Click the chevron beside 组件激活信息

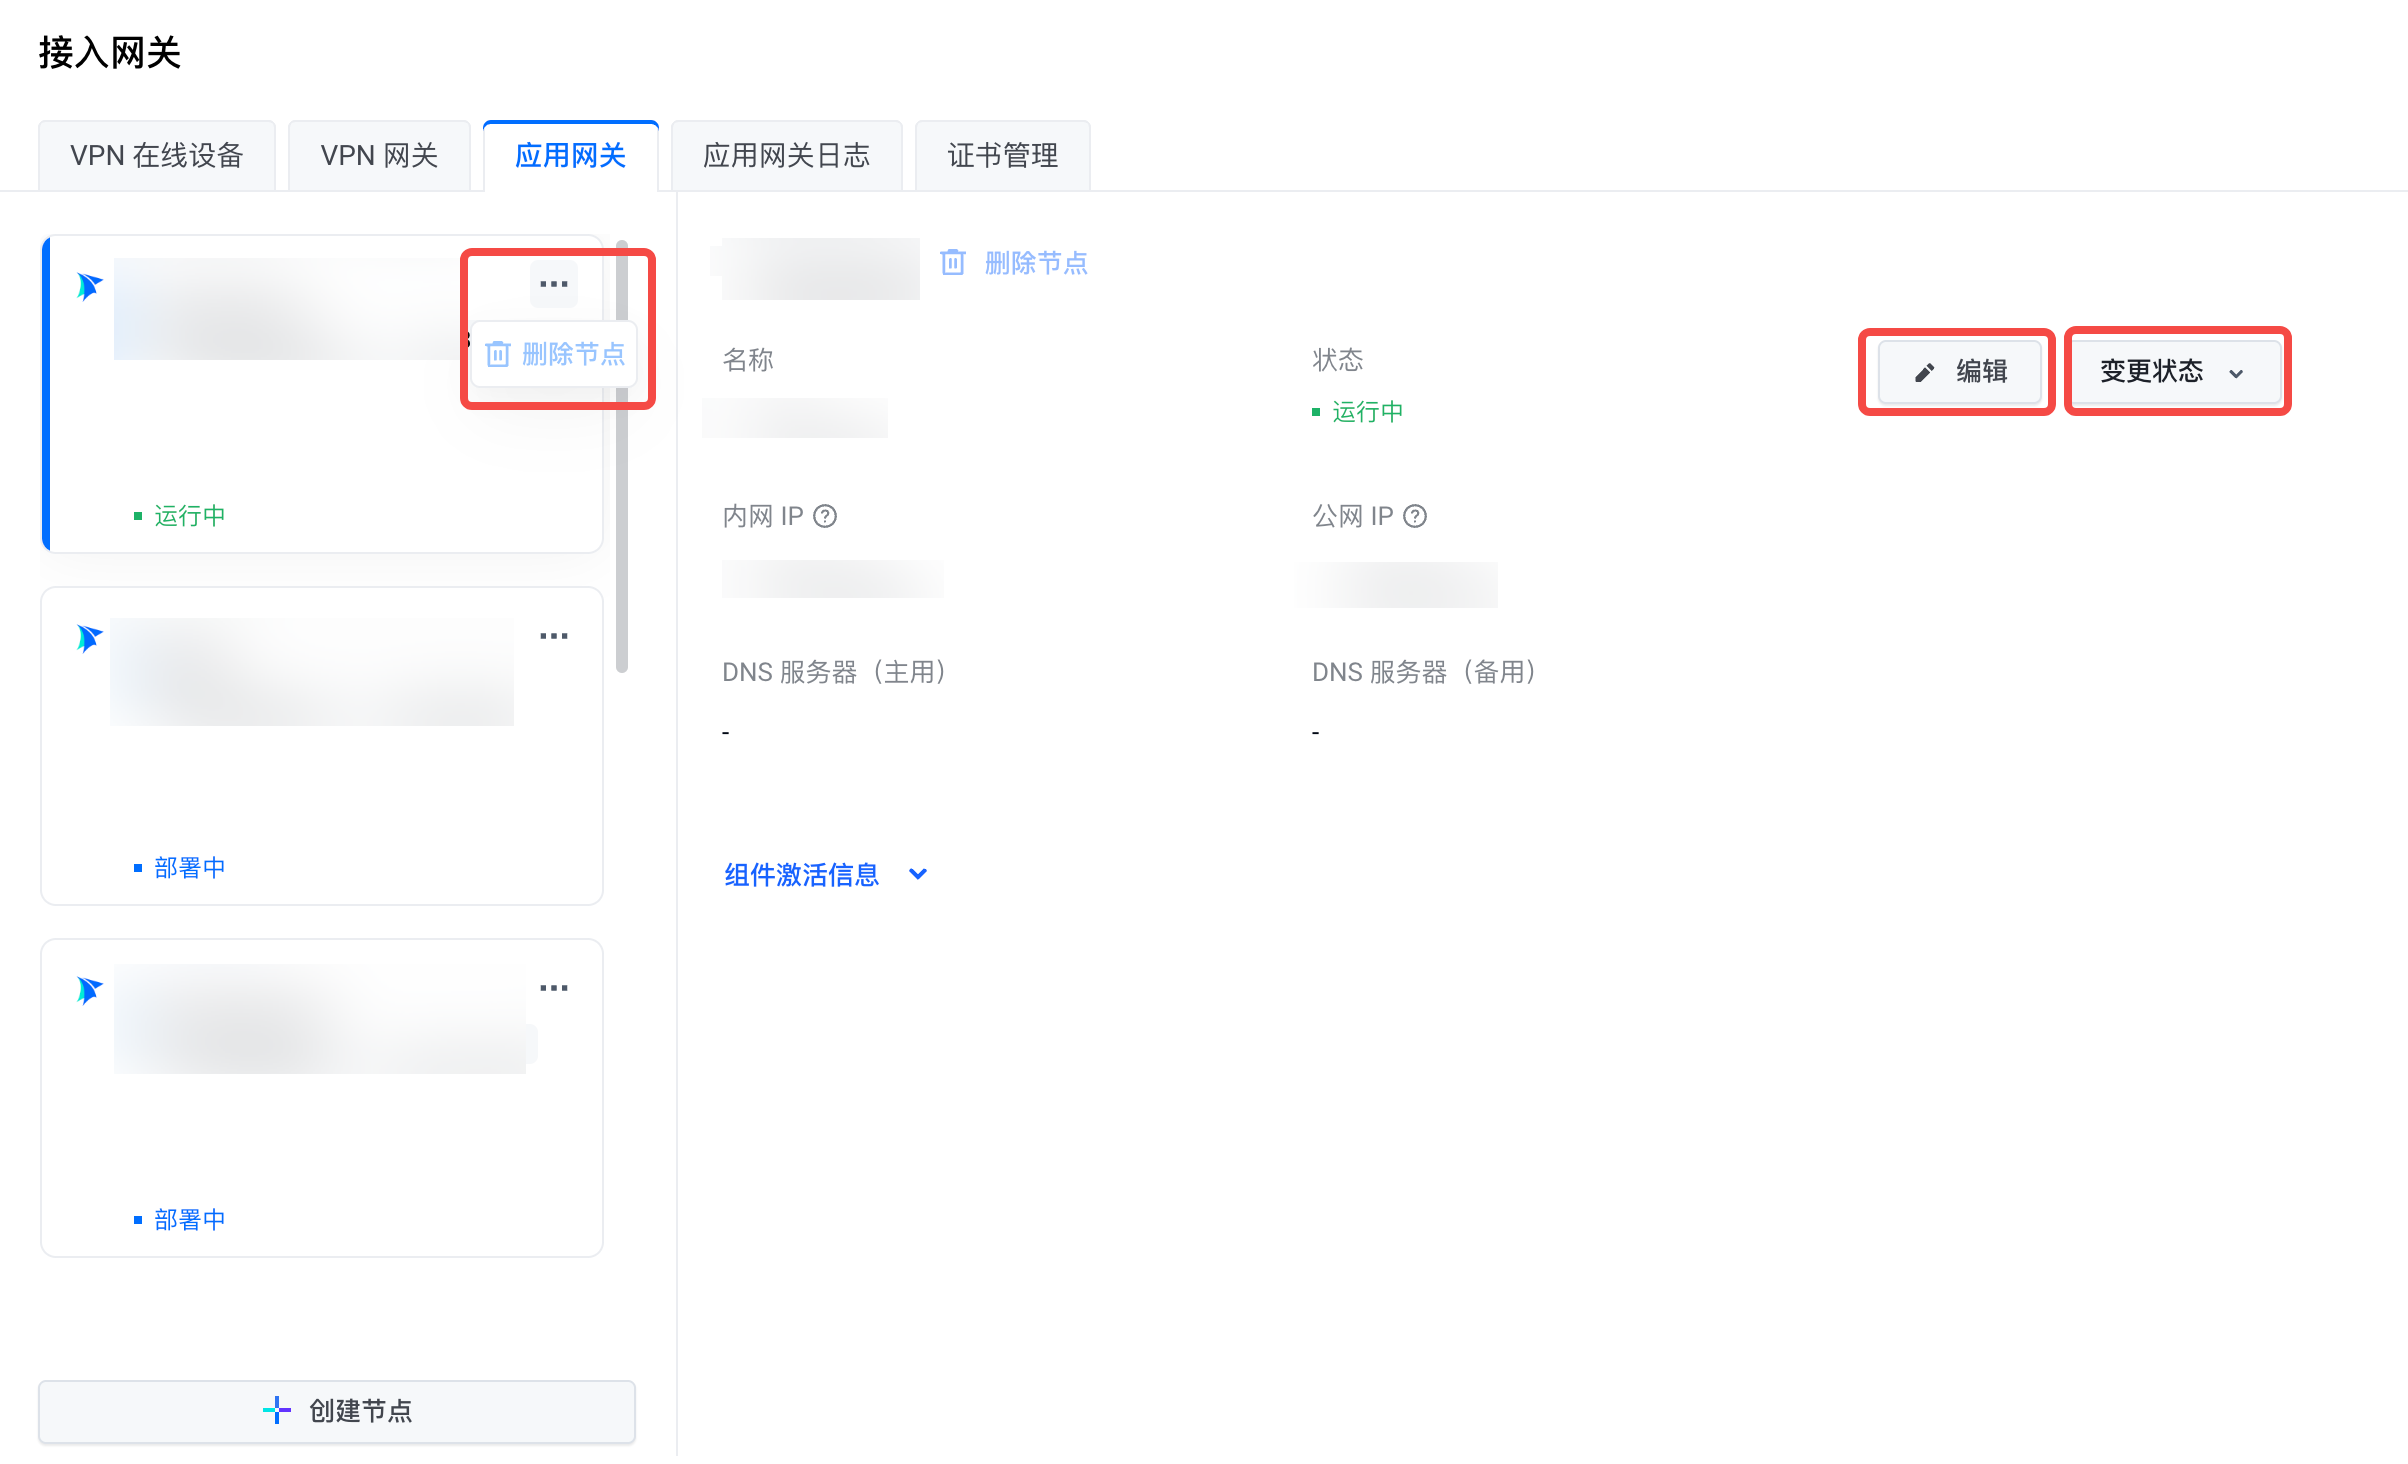(918, 875)
